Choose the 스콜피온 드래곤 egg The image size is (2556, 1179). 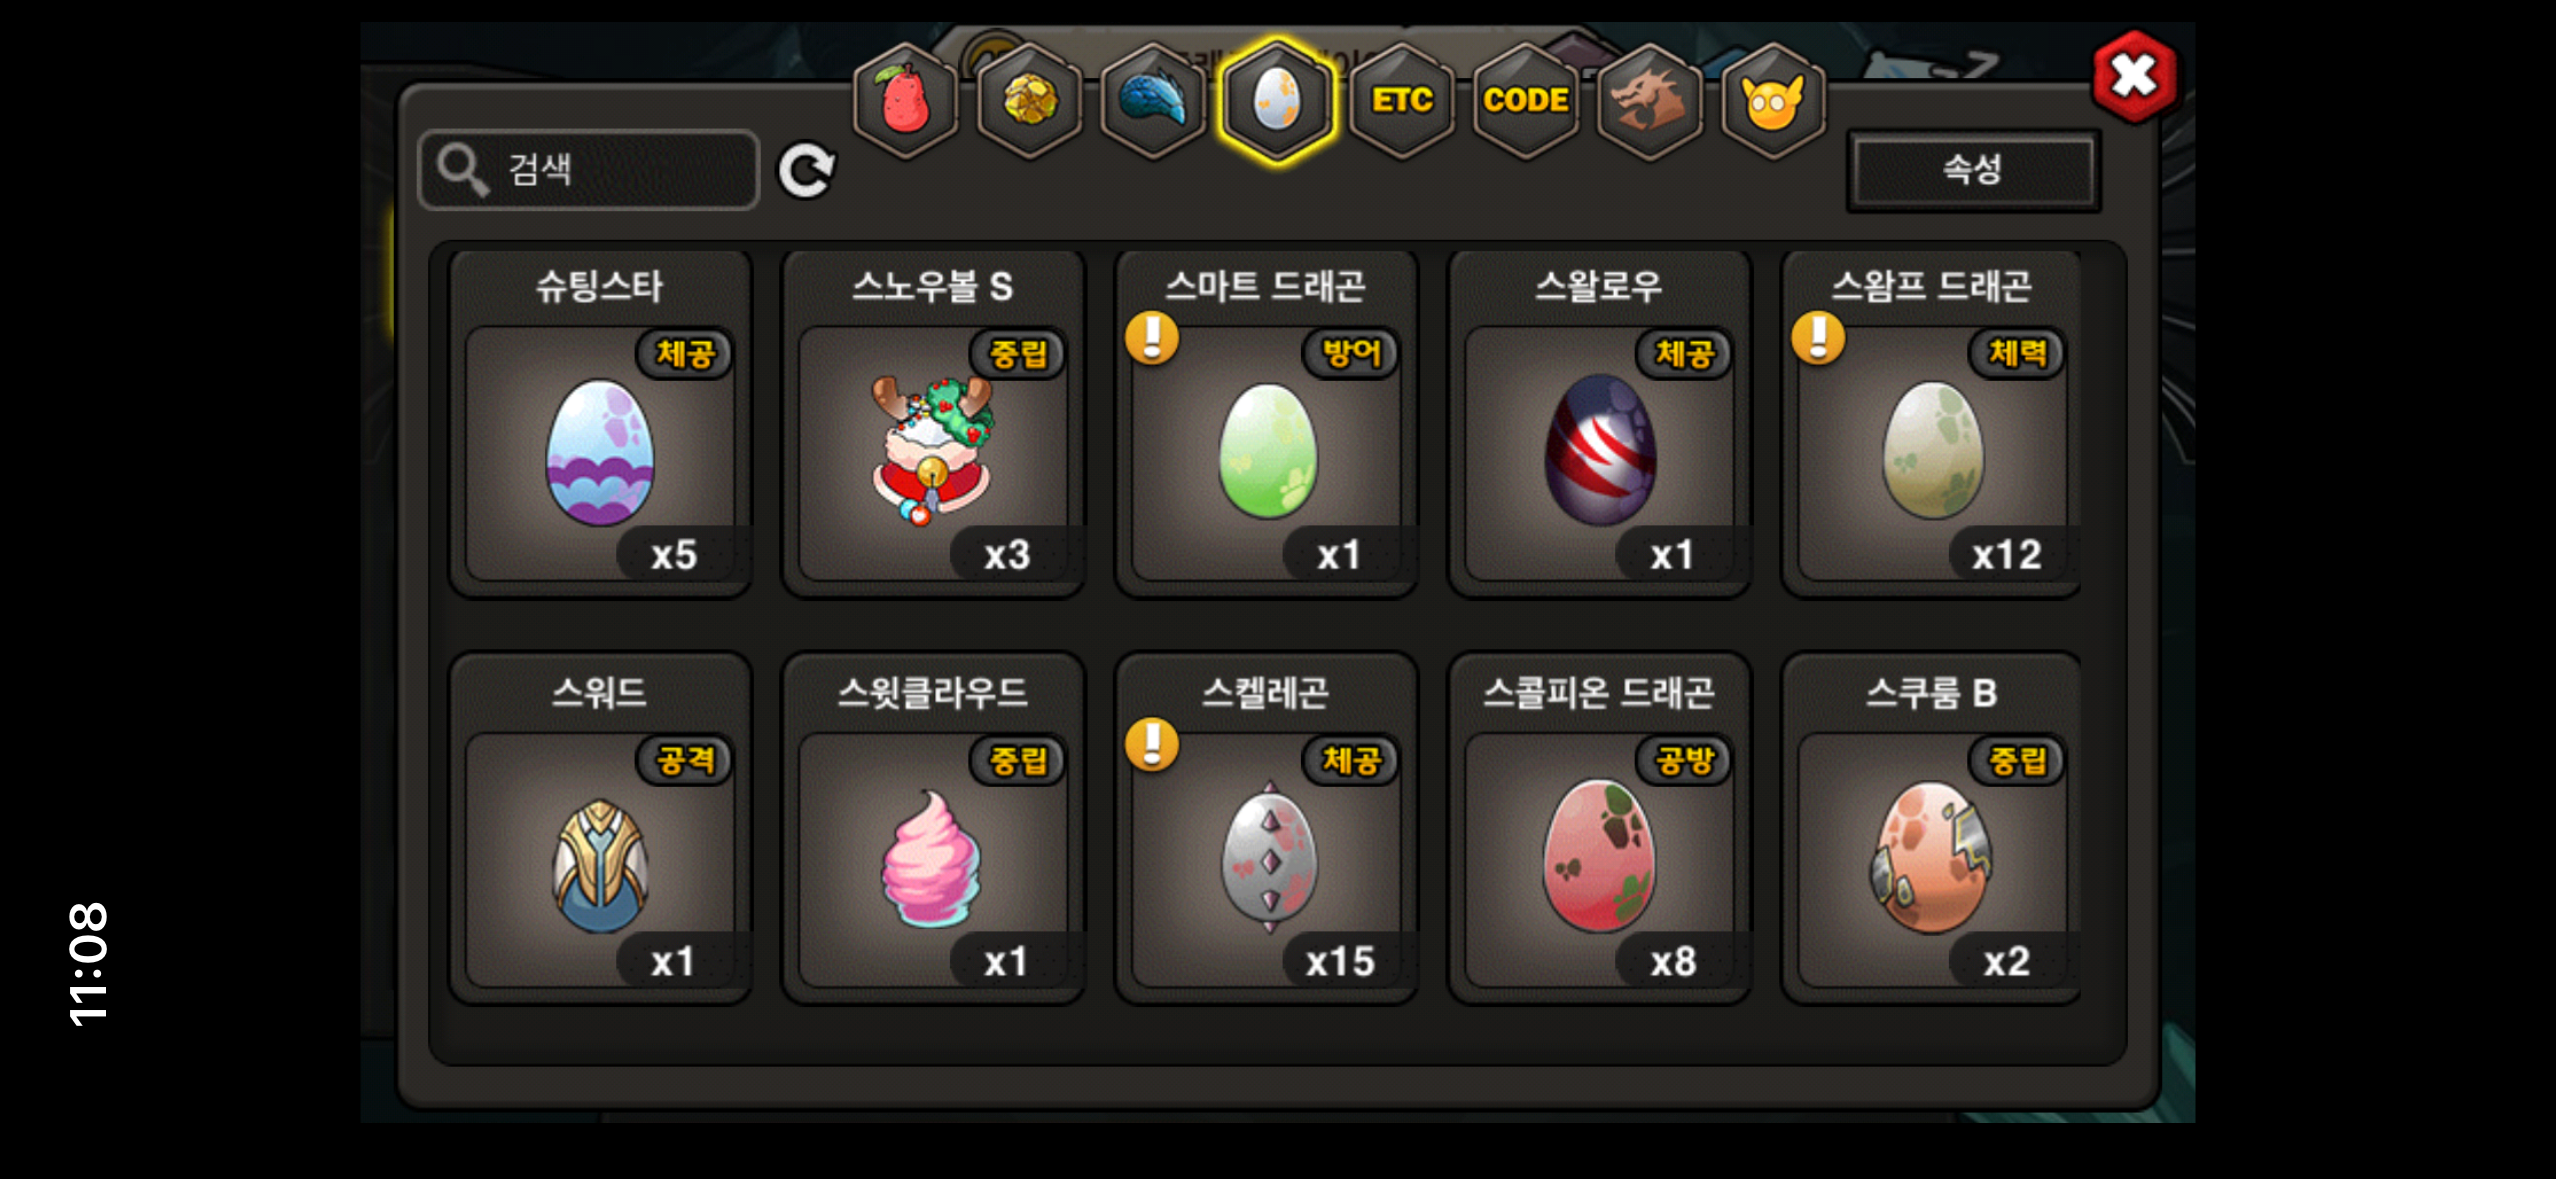pos(1599,829)
